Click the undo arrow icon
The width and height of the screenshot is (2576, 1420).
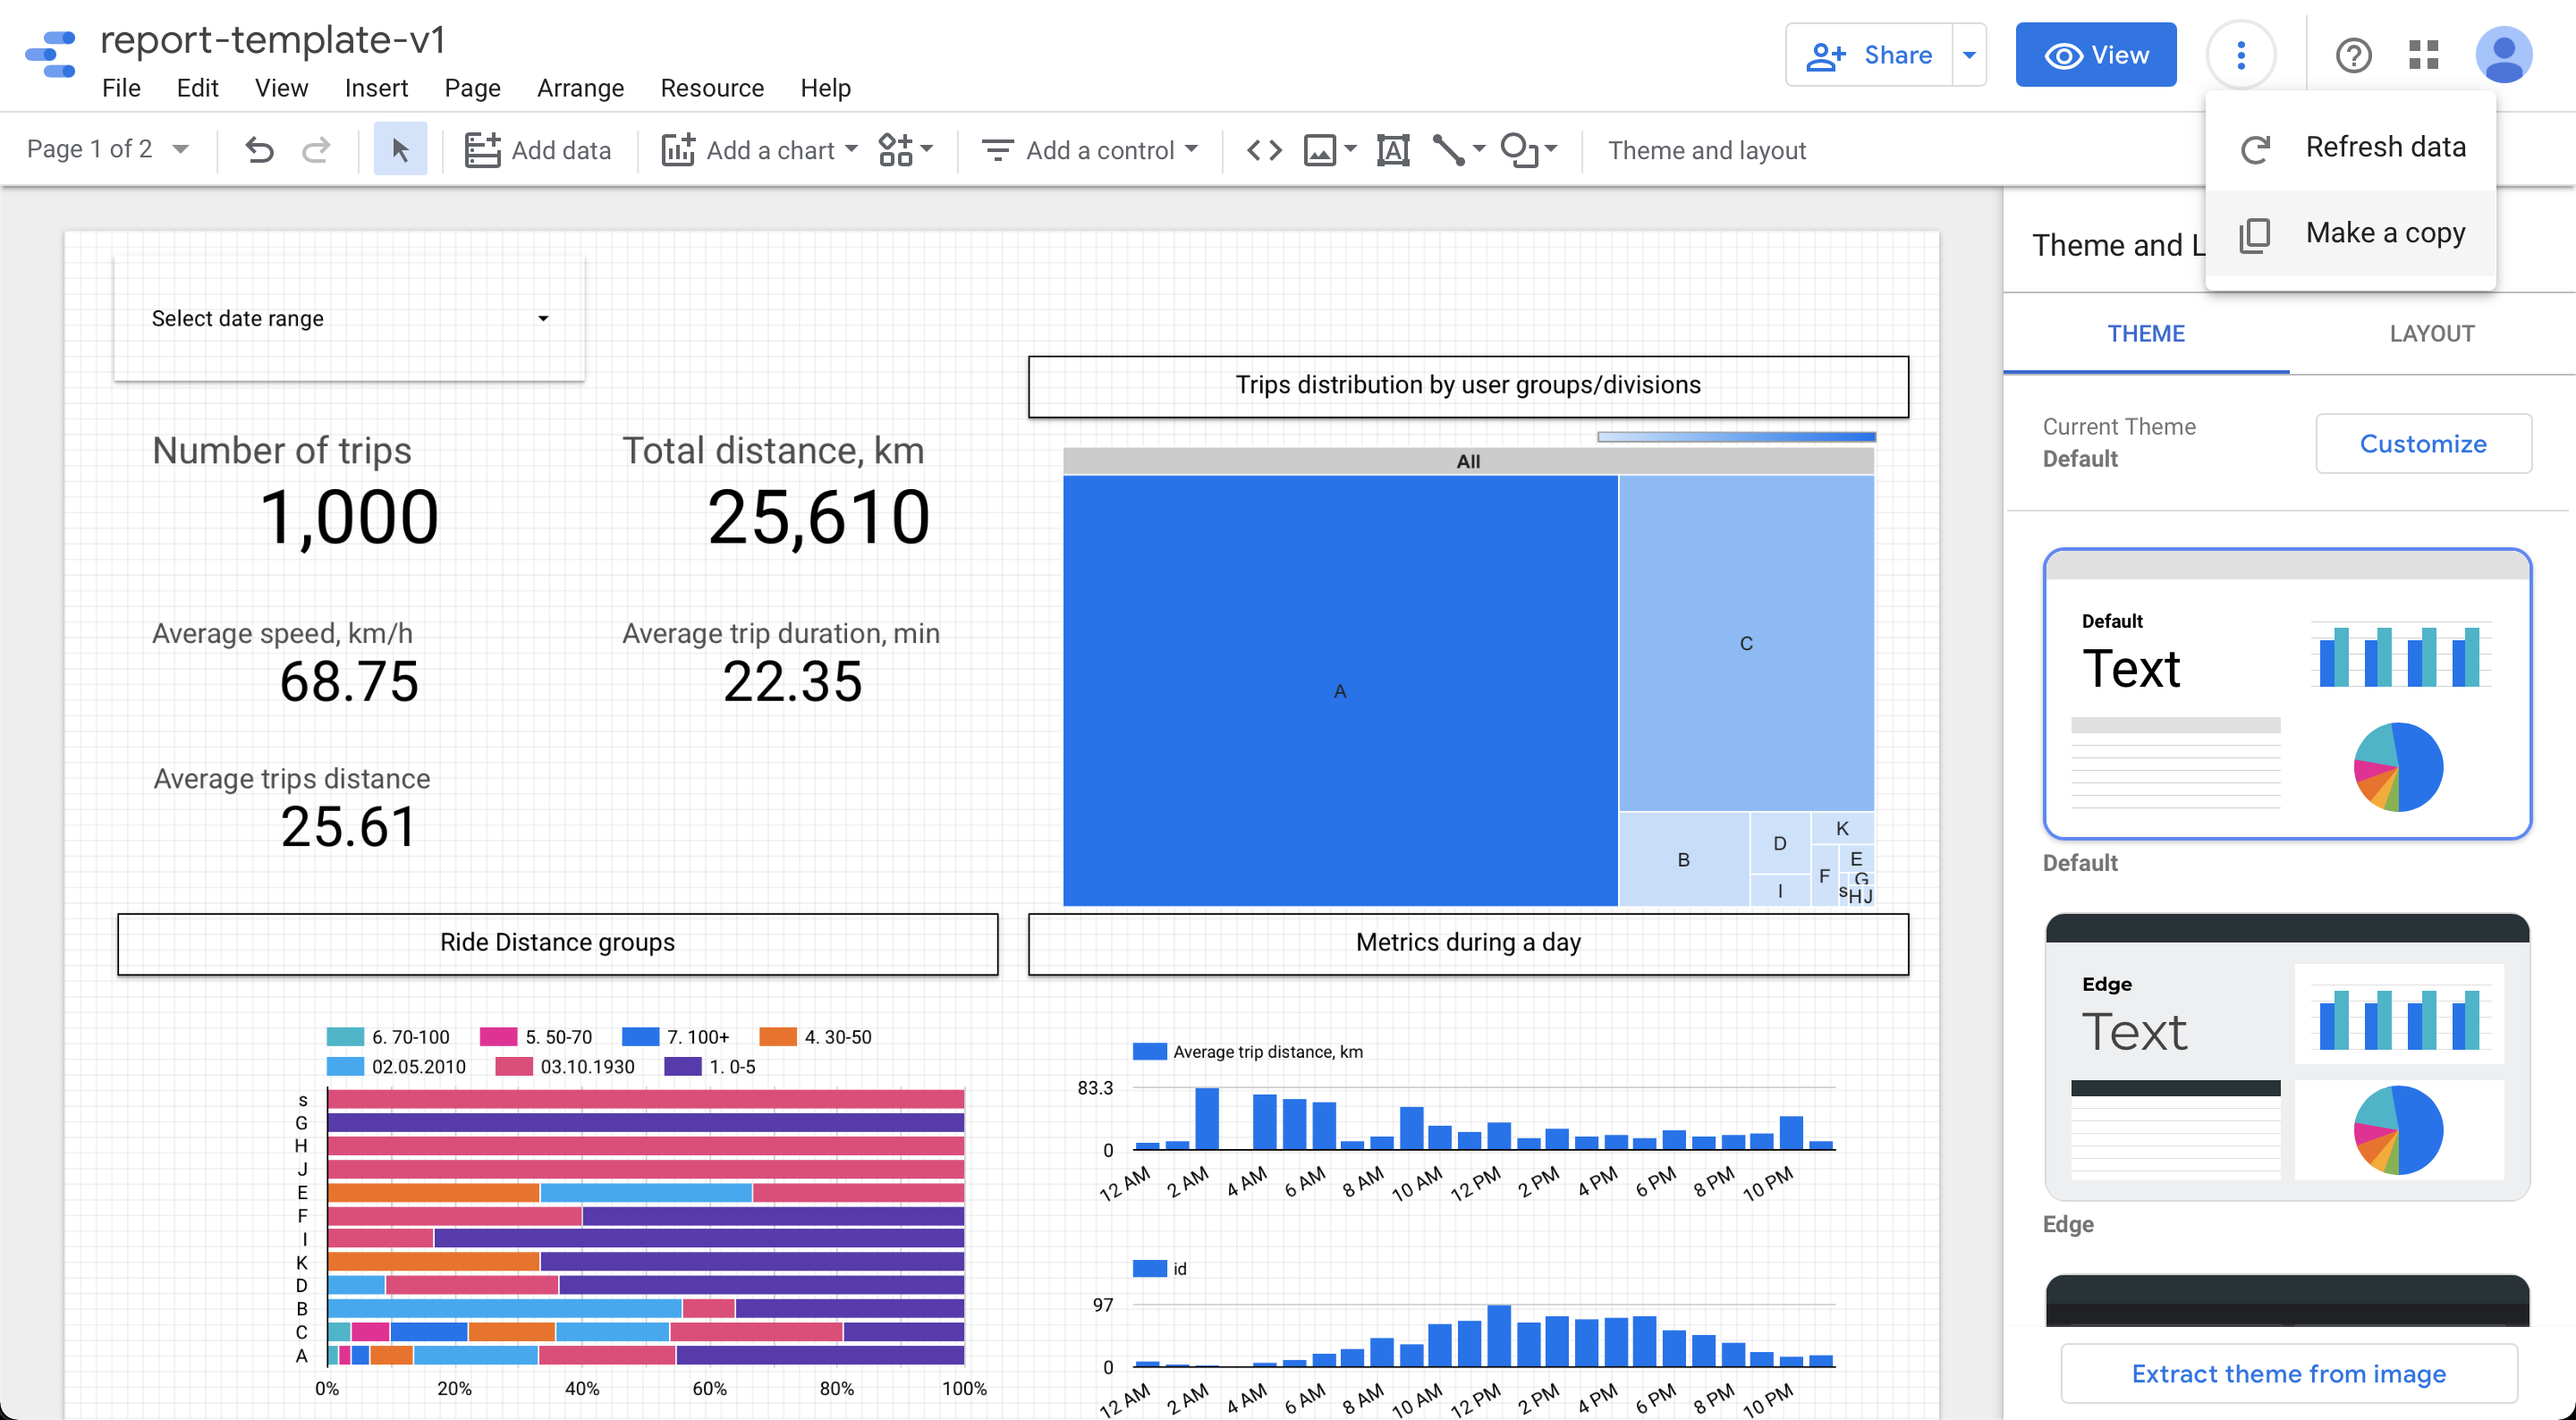pyautogui.click(x=259, y=150)
